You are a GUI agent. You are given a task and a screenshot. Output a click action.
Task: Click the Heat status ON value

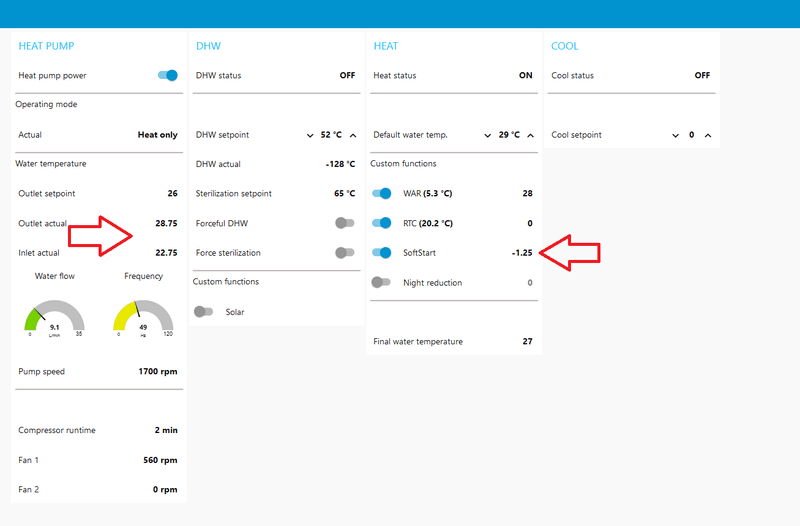click(x=526, y=76)
